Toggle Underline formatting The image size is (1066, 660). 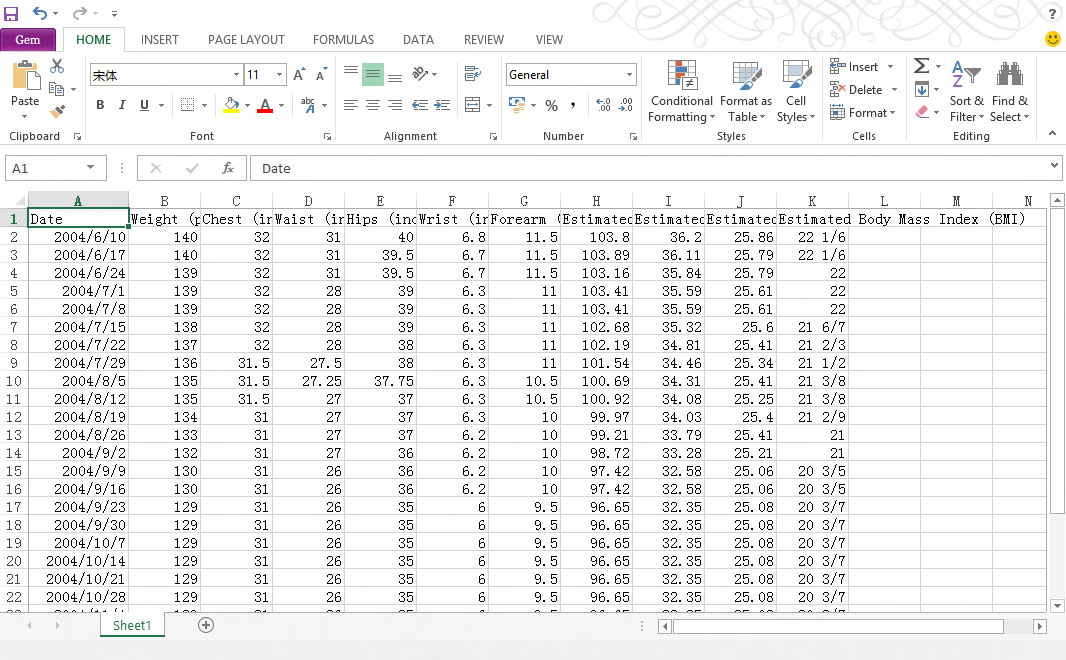pyautogui.click(x=144, y=105)
